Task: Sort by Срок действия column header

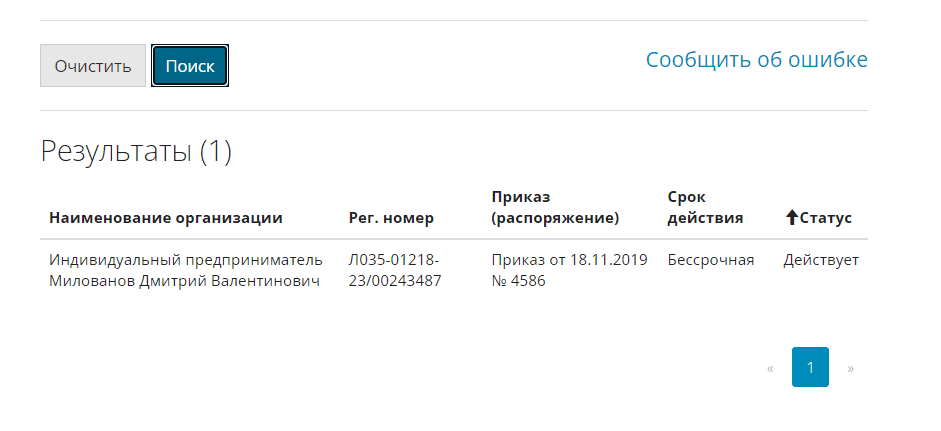Action: click(705, 207)
